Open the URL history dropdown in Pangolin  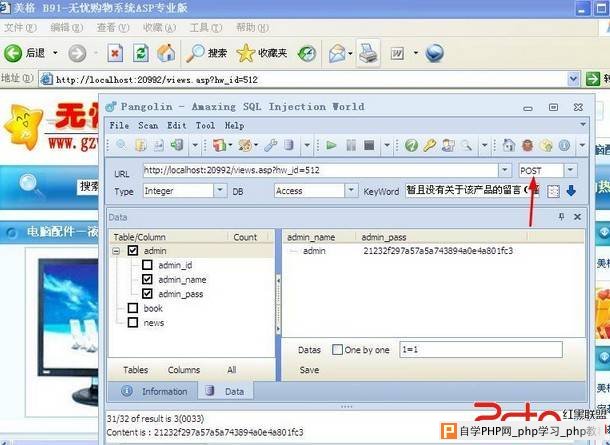[505, 170]
